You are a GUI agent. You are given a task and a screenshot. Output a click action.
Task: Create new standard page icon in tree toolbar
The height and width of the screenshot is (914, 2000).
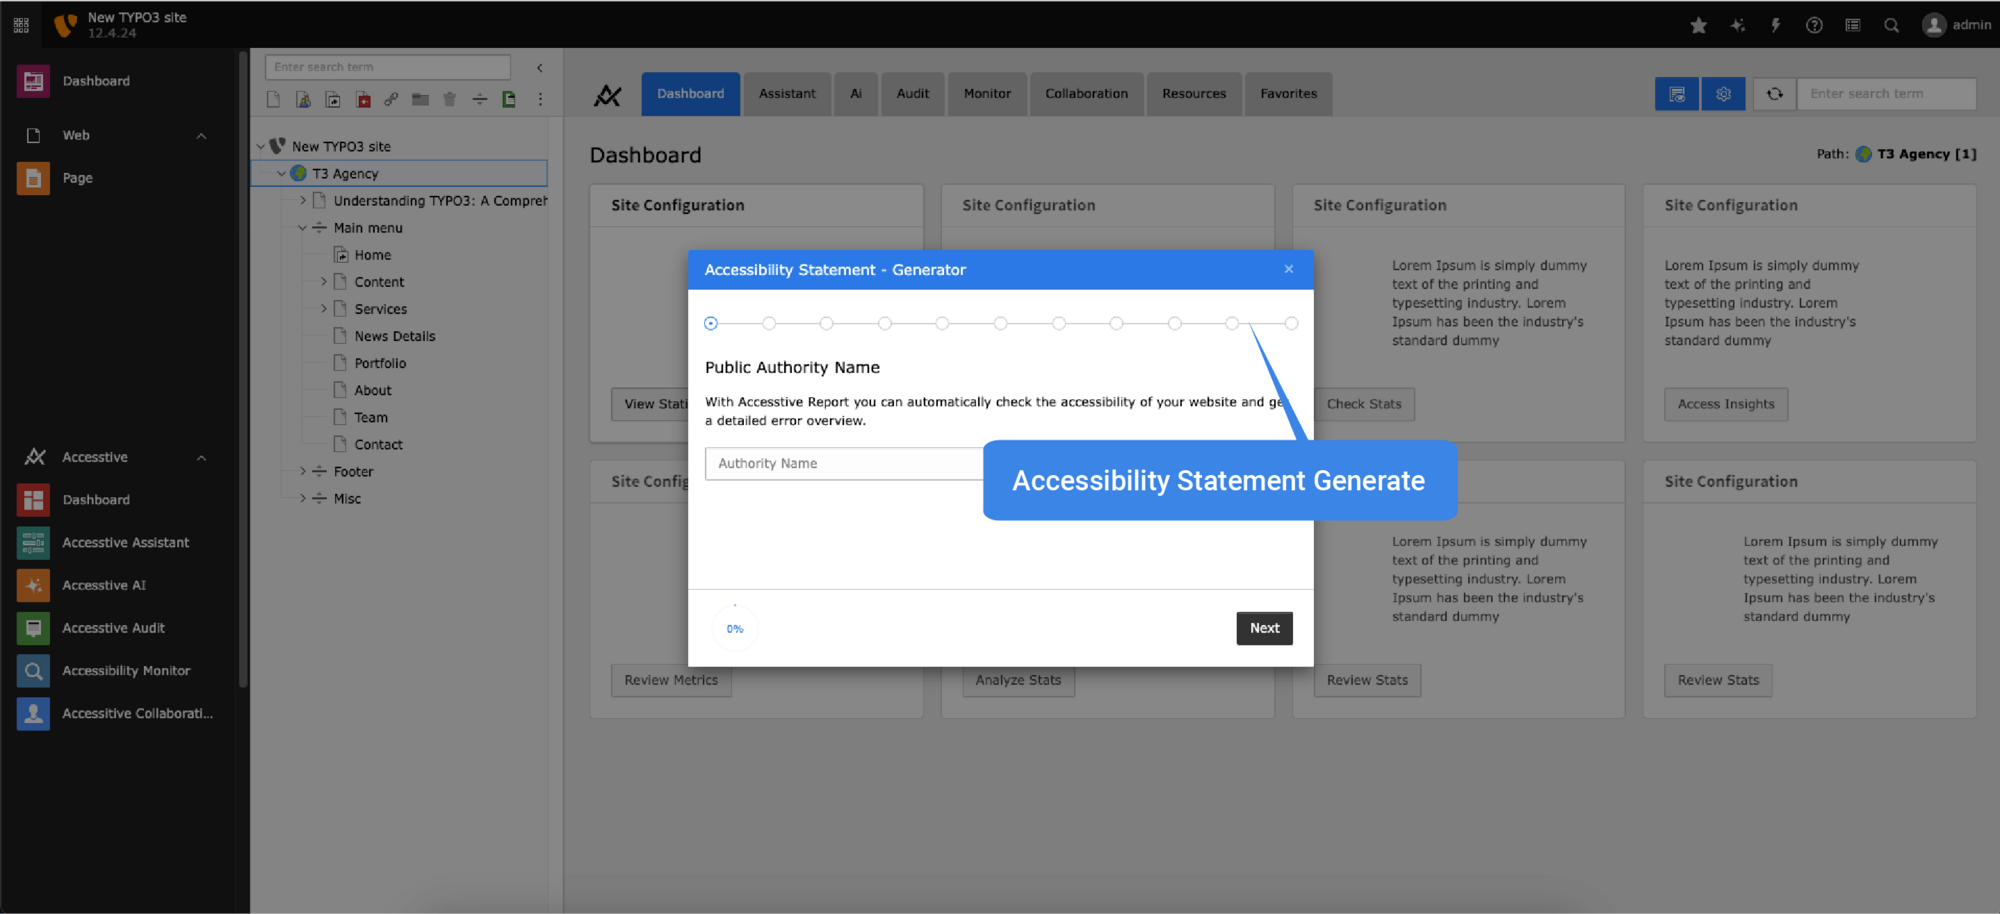point(273,99)
